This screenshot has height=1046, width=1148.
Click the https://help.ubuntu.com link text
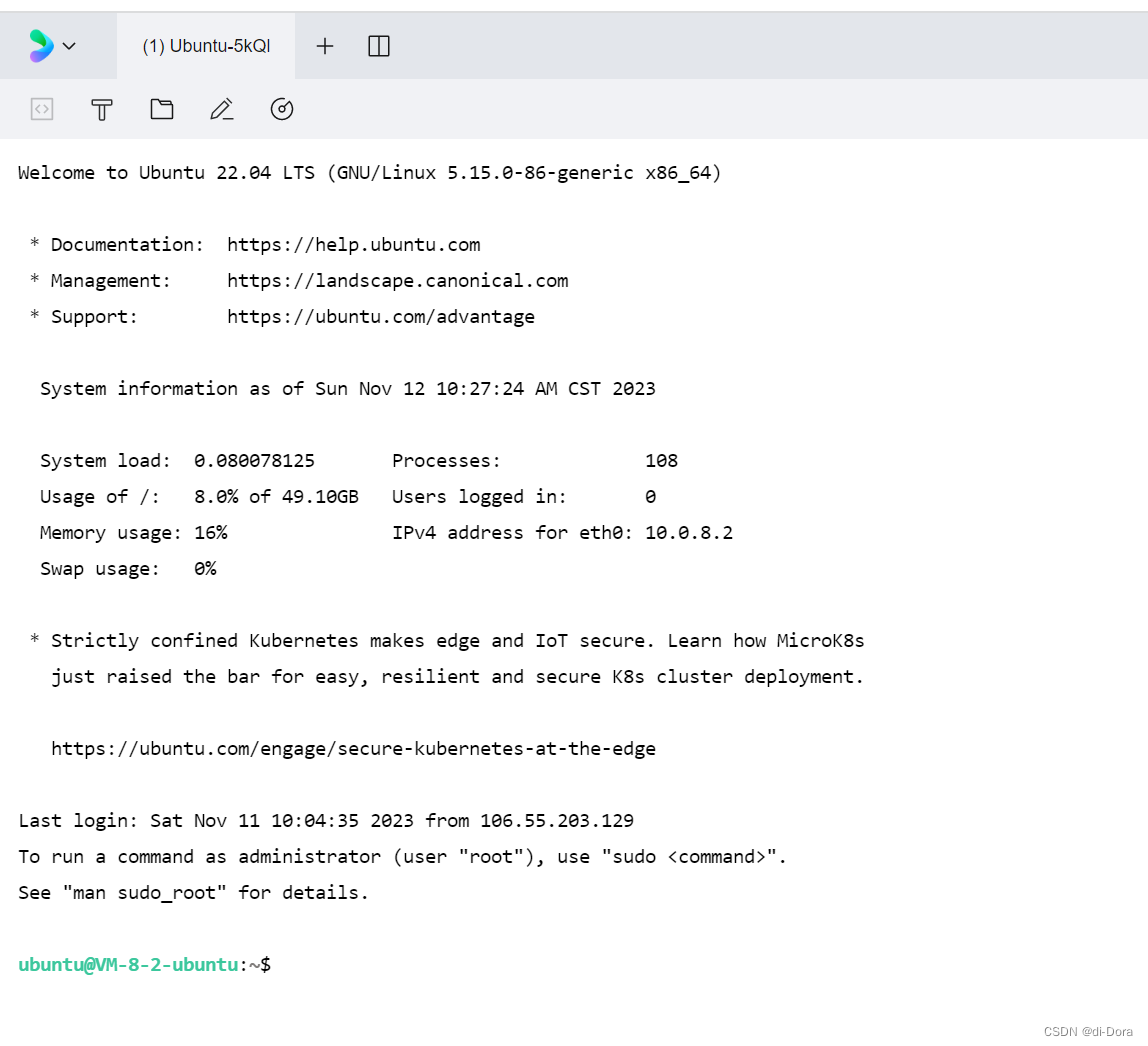(x=354, y=244)
